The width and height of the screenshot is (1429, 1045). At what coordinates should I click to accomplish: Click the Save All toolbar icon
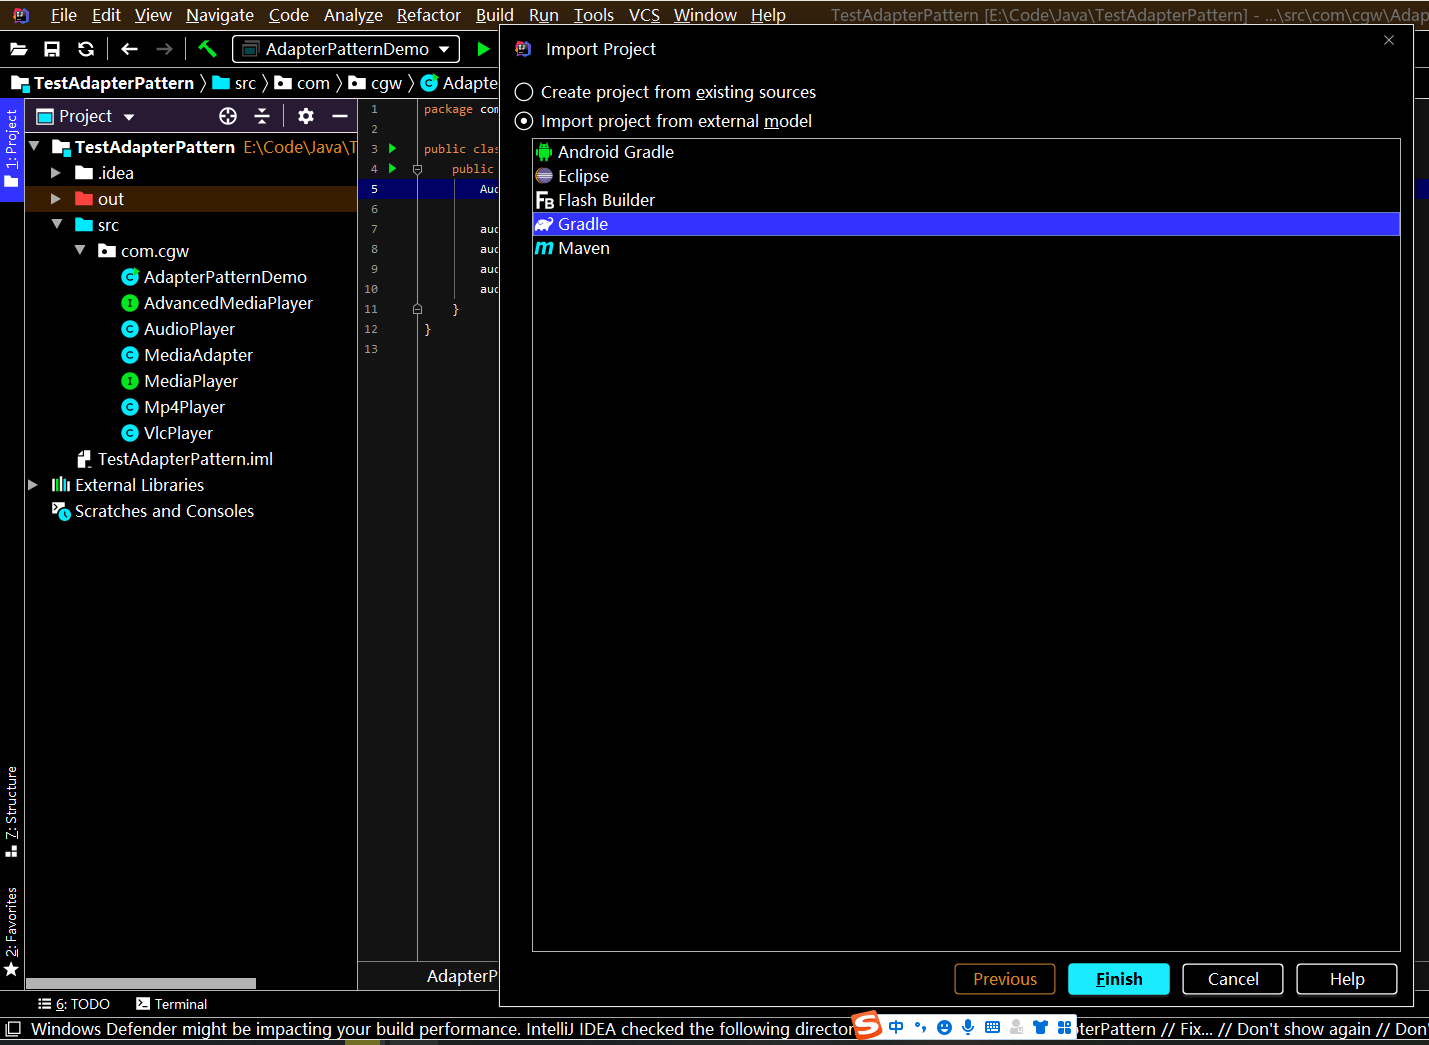pos(52,49)
